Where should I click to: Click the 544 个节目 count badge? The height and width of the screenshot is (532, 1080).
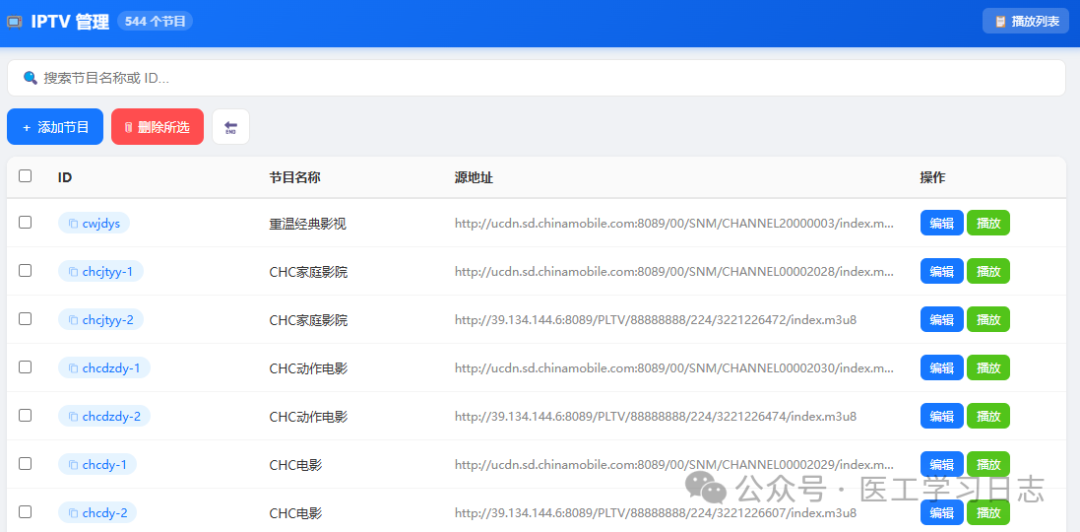(x=155, y=21)
